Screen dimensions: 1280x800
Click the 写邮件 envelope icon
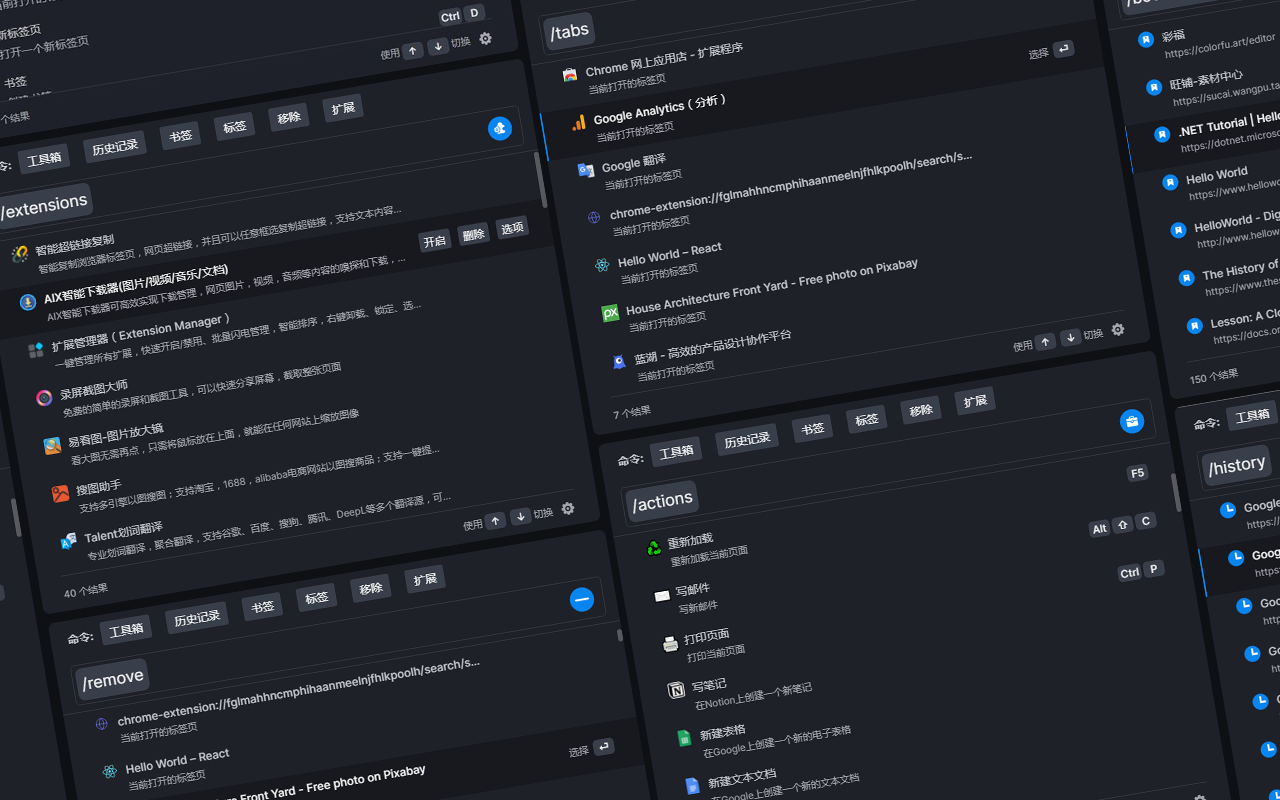[x=661, y=596]
